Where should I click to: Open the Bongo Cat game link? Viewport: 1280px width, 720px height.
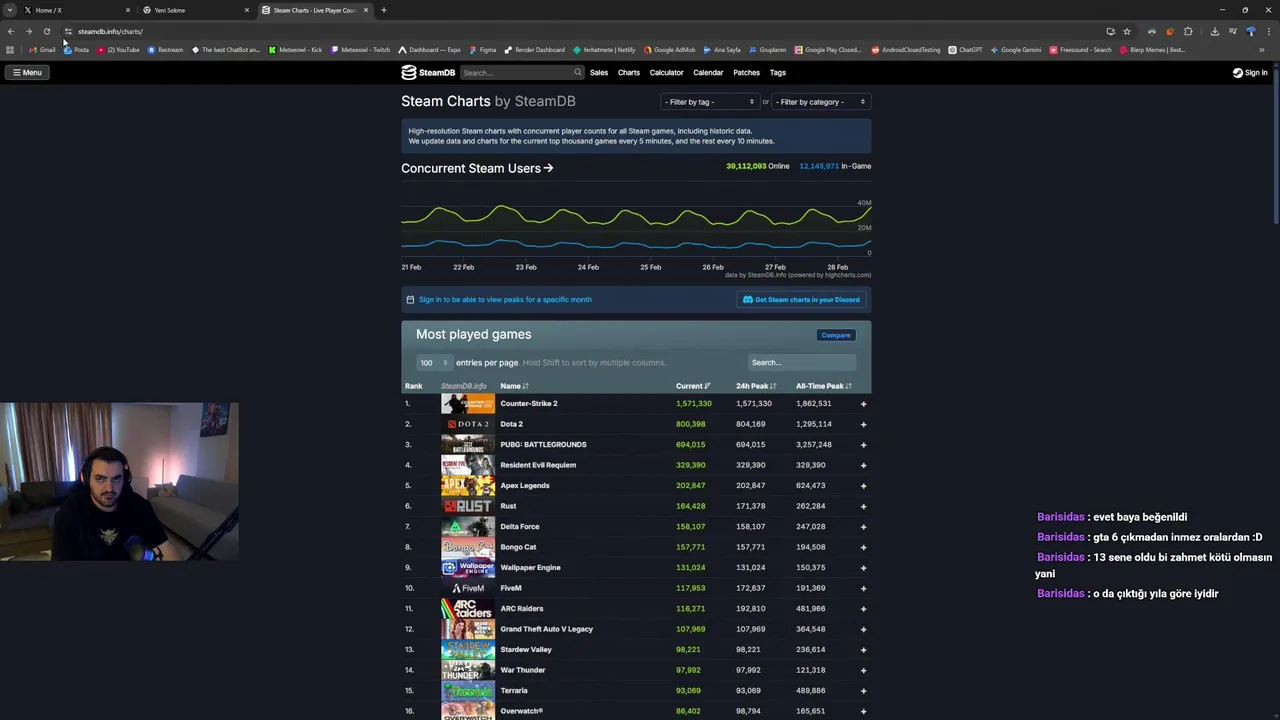[x=518, y=547]
